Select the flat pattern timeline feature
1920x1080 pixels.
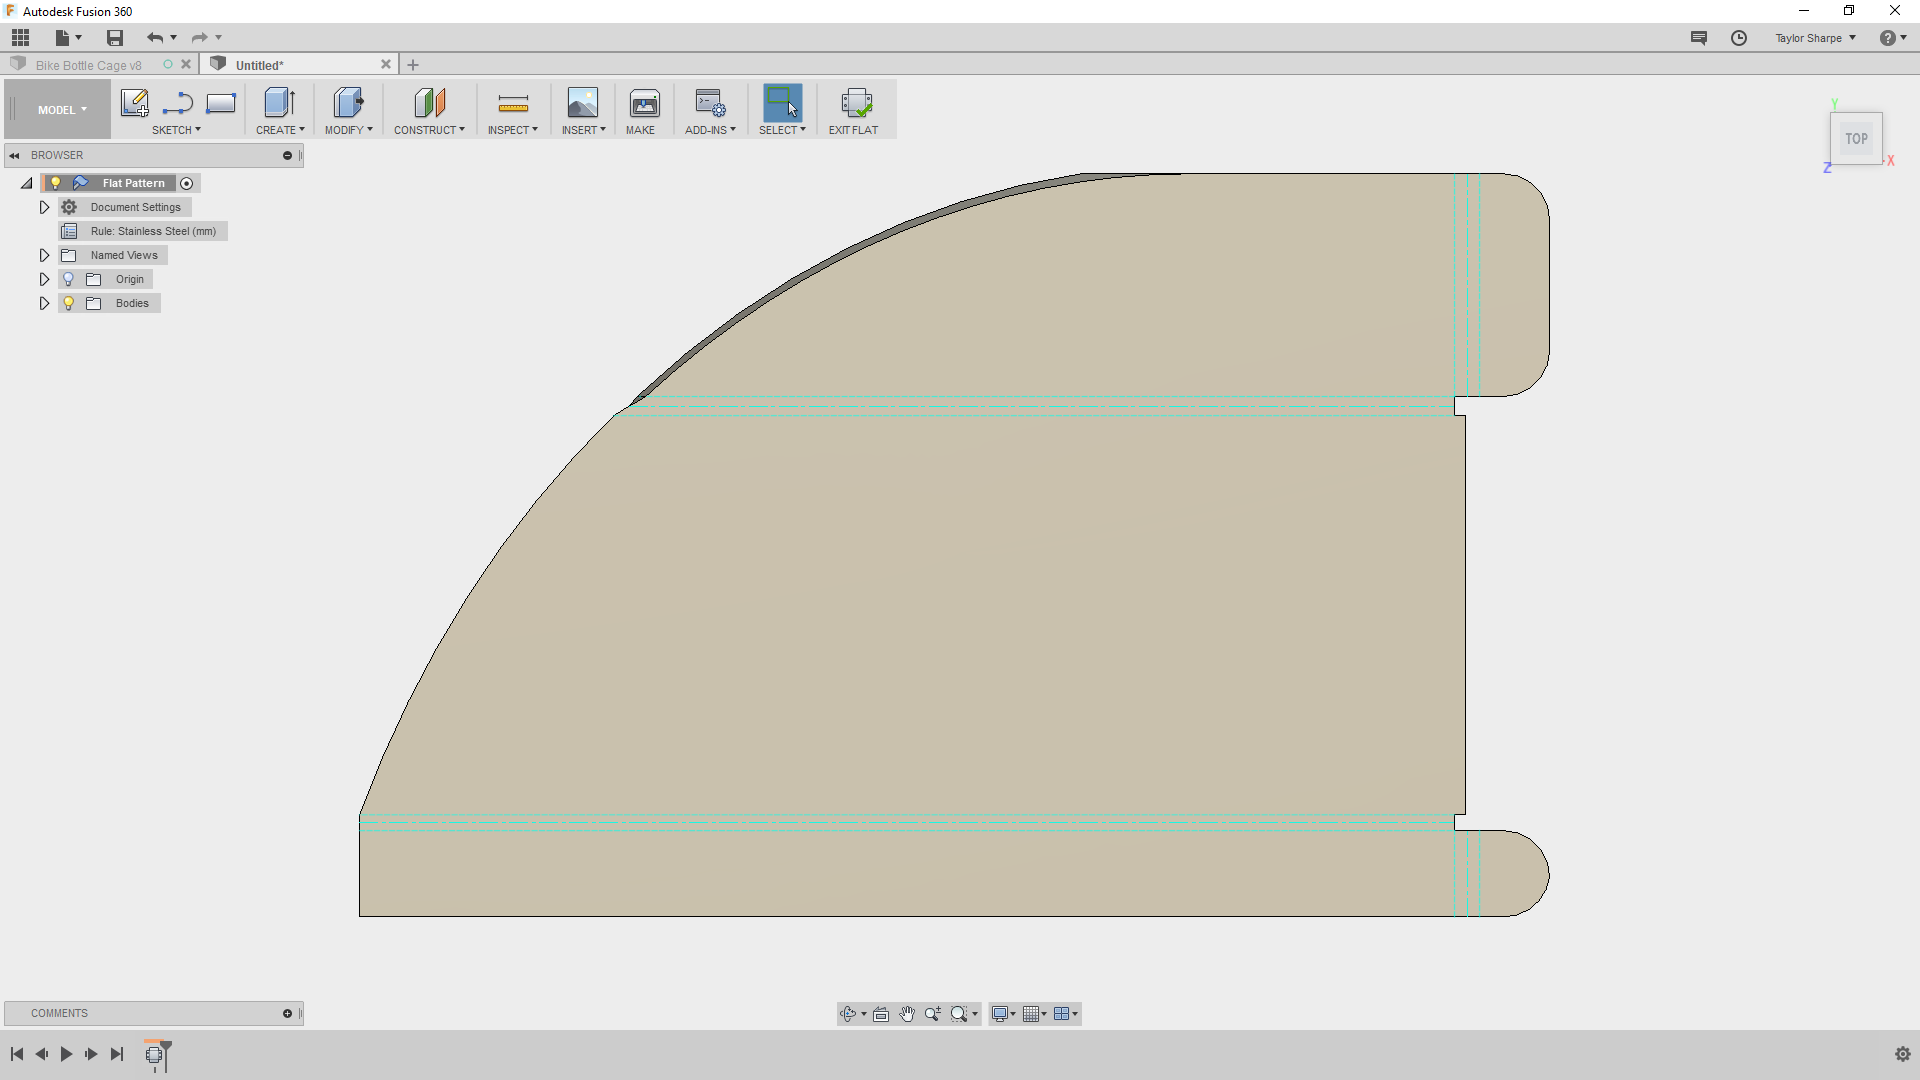click(x=154, y=1054)
